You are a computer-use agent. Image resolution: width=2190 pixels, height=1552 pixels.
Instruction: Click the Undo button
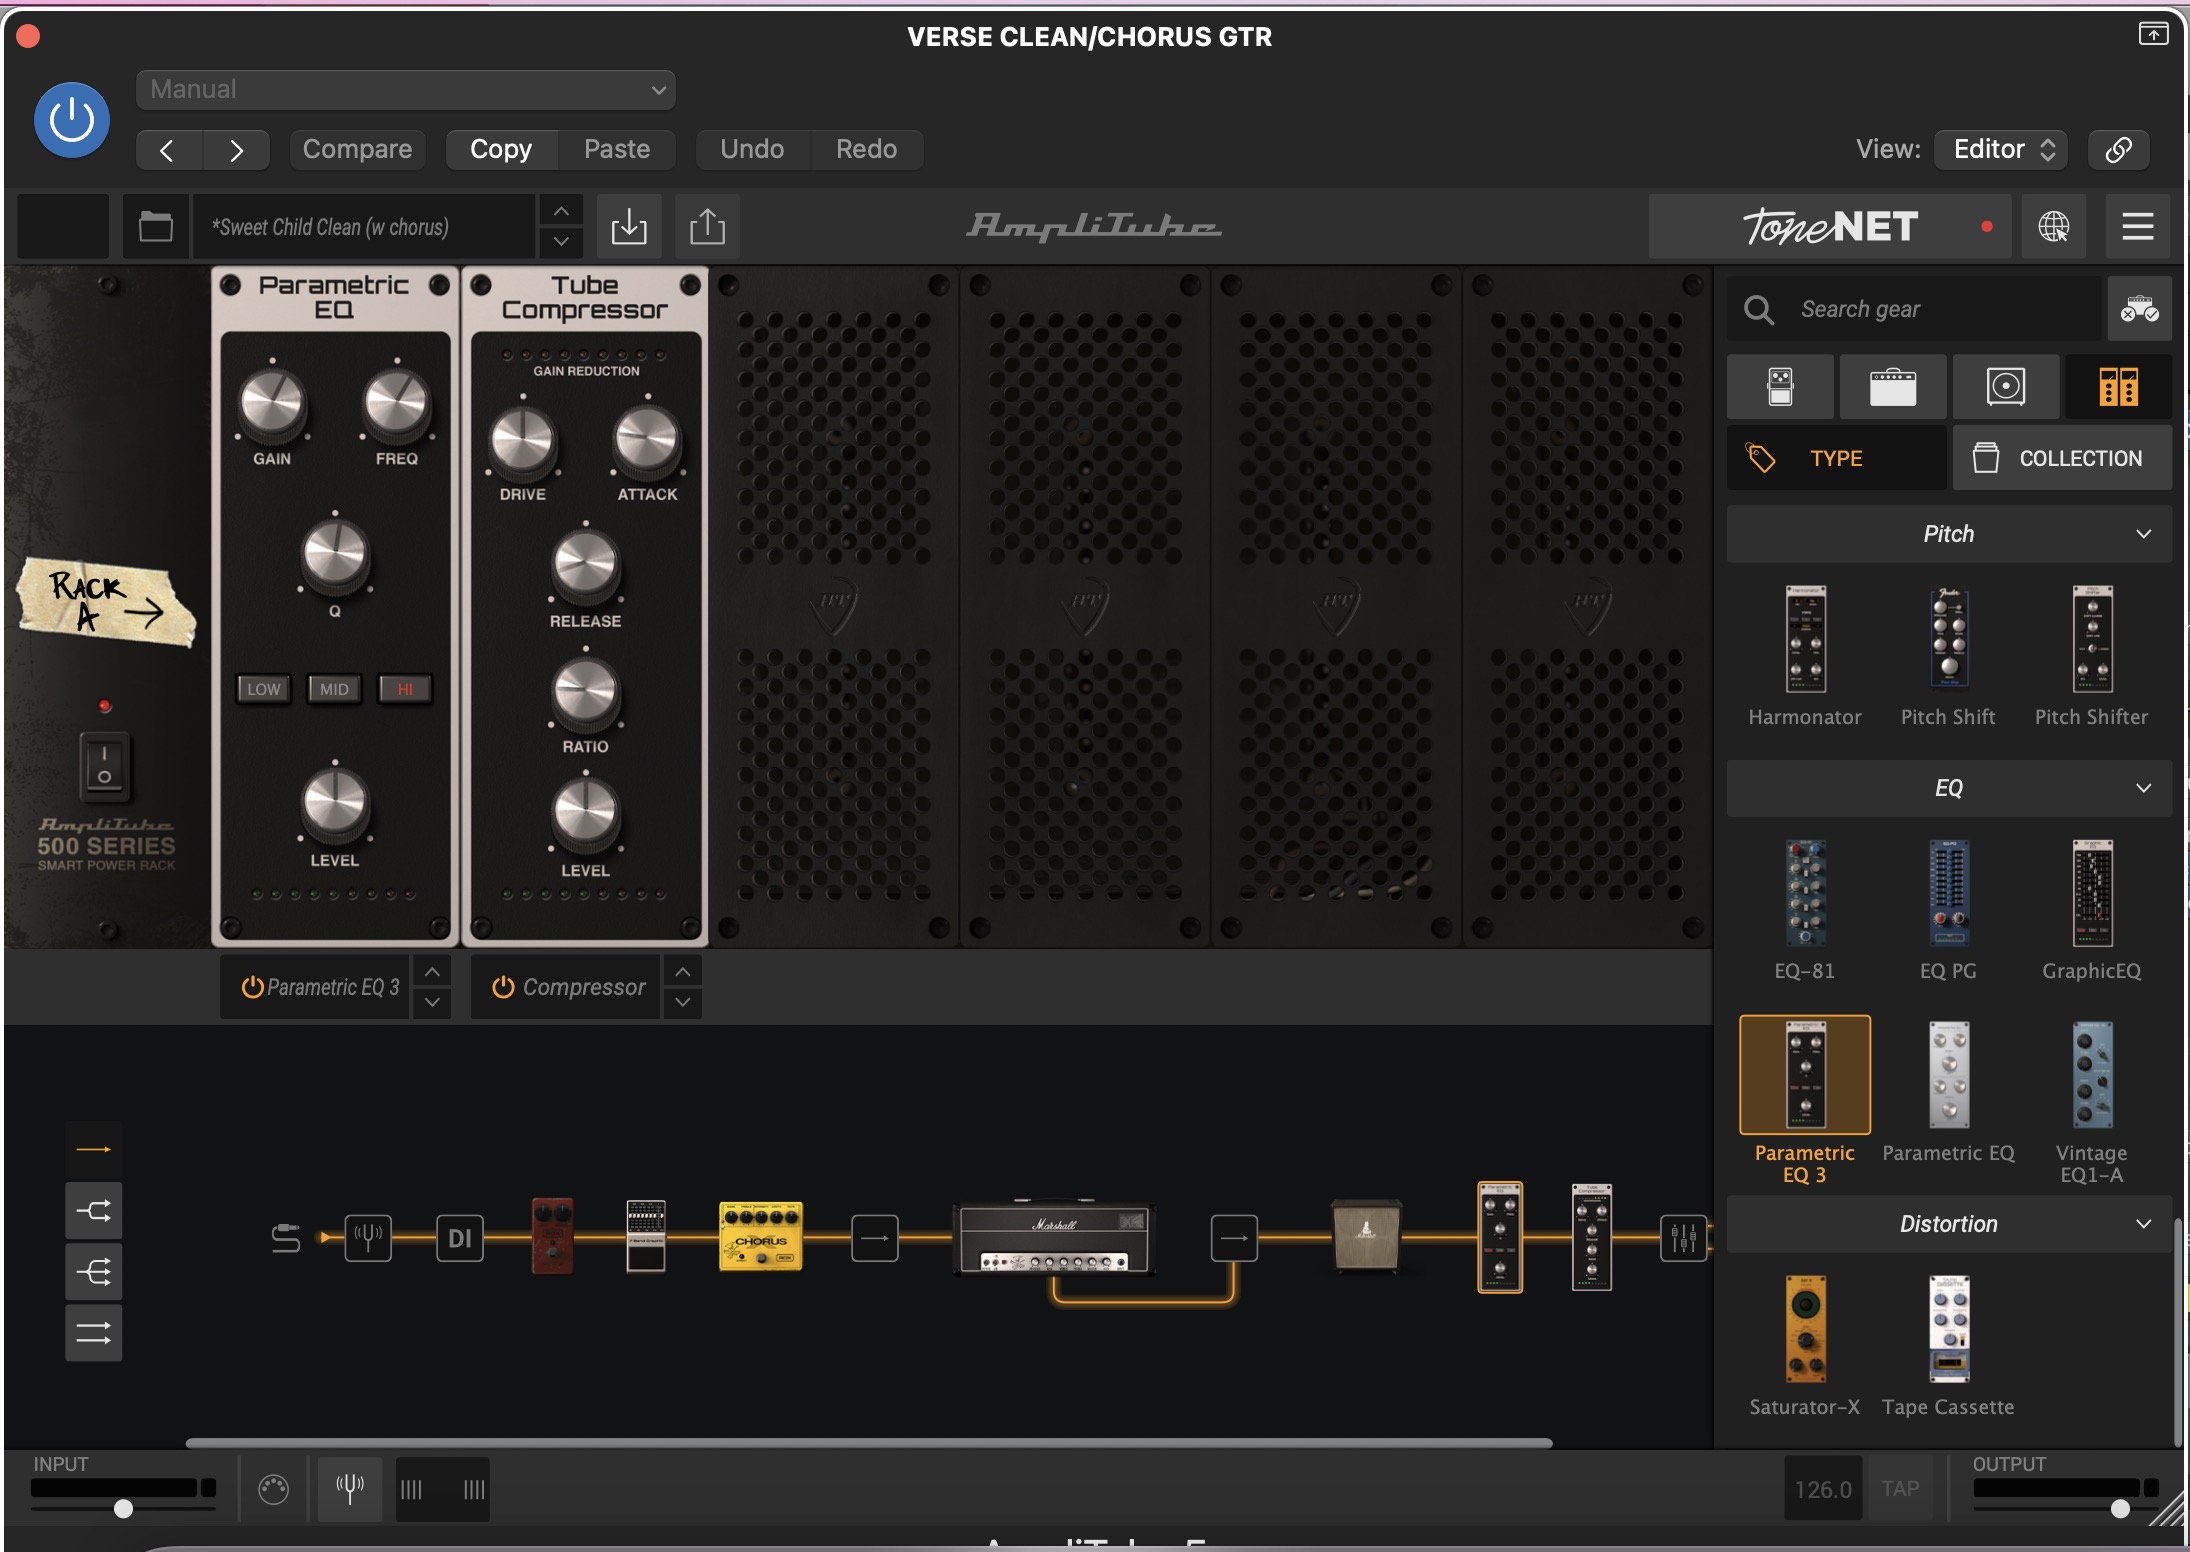click(752, 149)
